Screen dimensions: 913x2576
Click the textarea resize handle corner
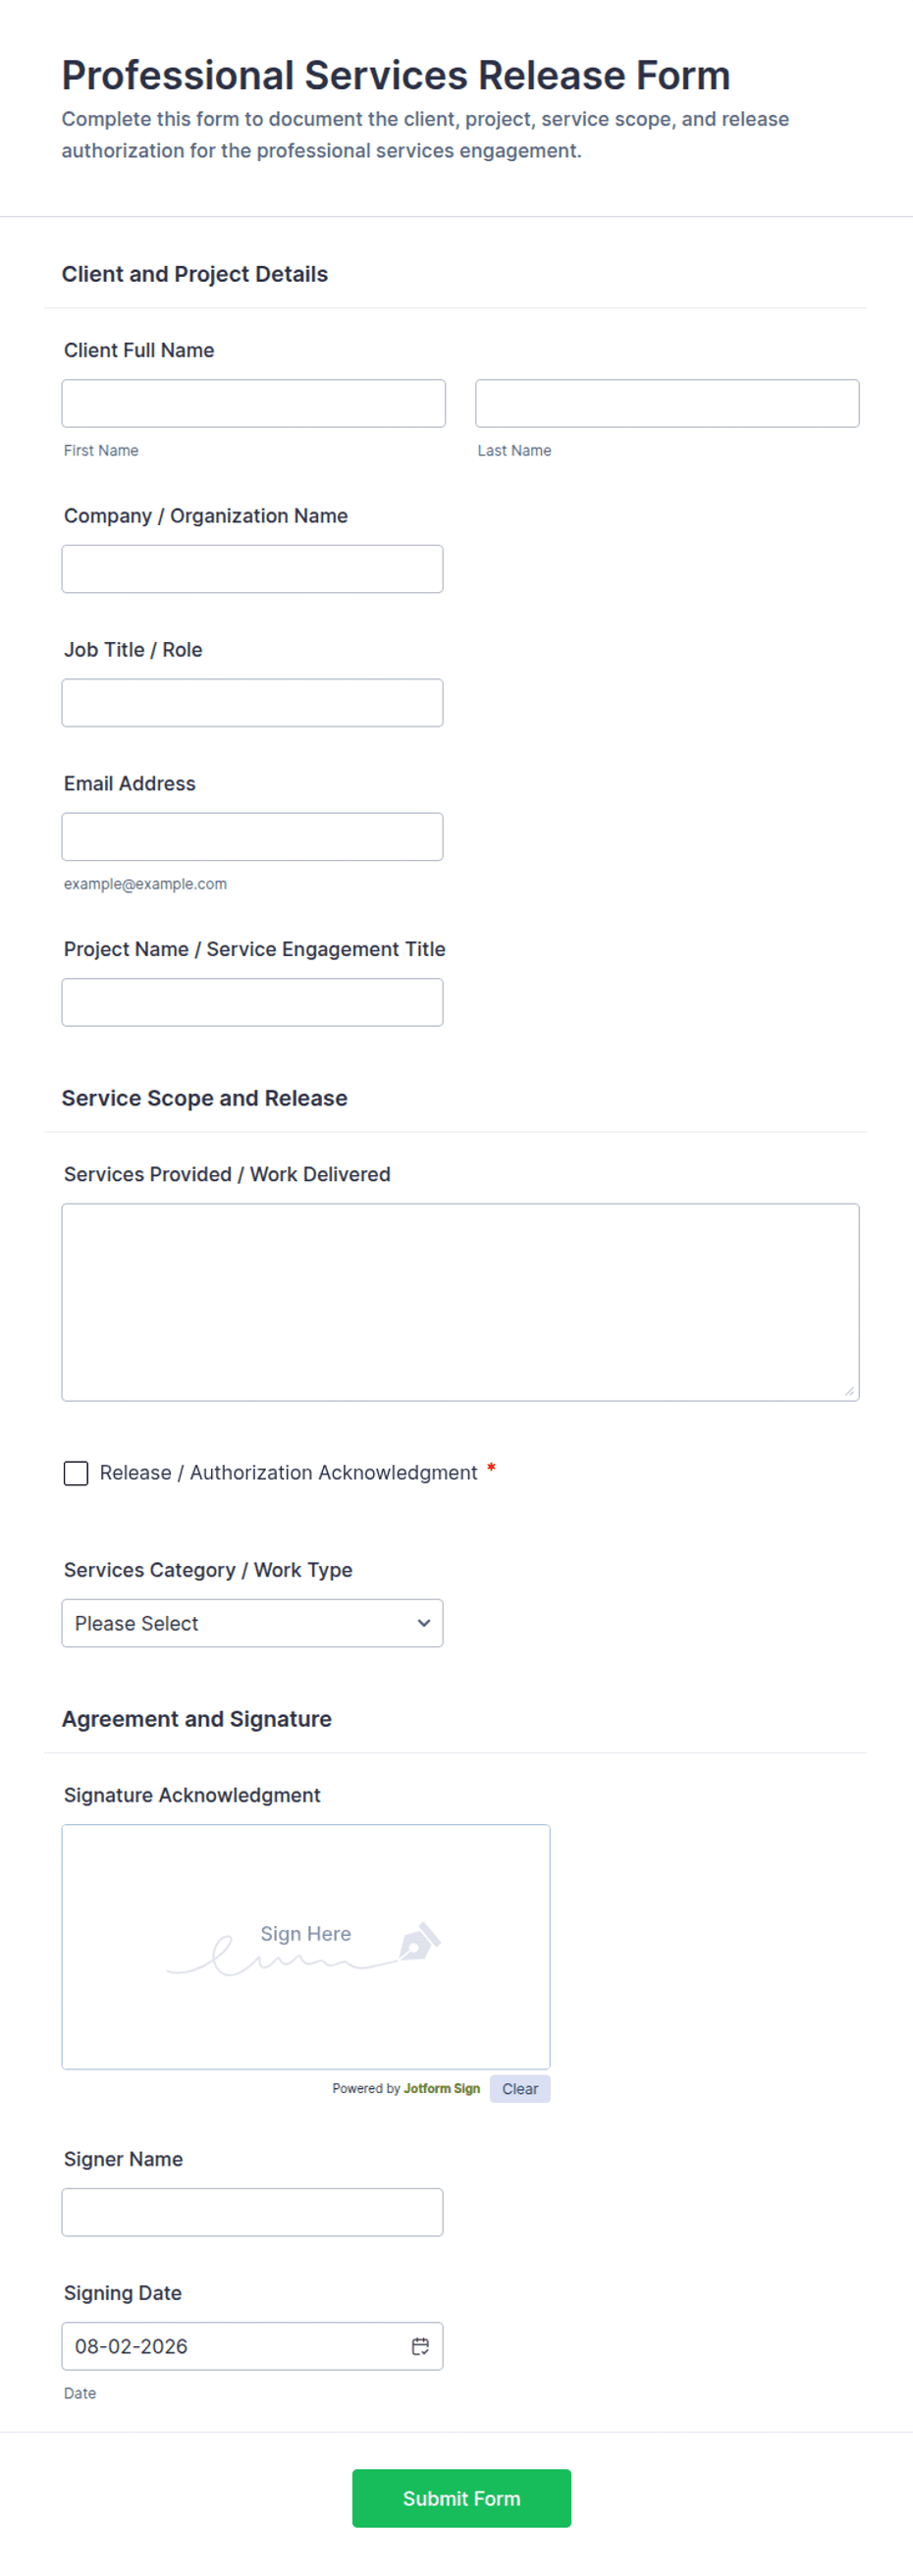click(x=849, y=1390)
